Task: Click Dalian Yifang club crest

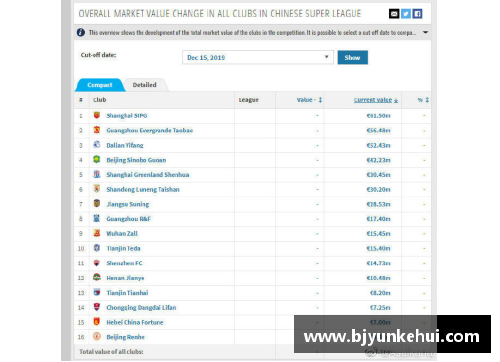Action: (x=97, y=145)
